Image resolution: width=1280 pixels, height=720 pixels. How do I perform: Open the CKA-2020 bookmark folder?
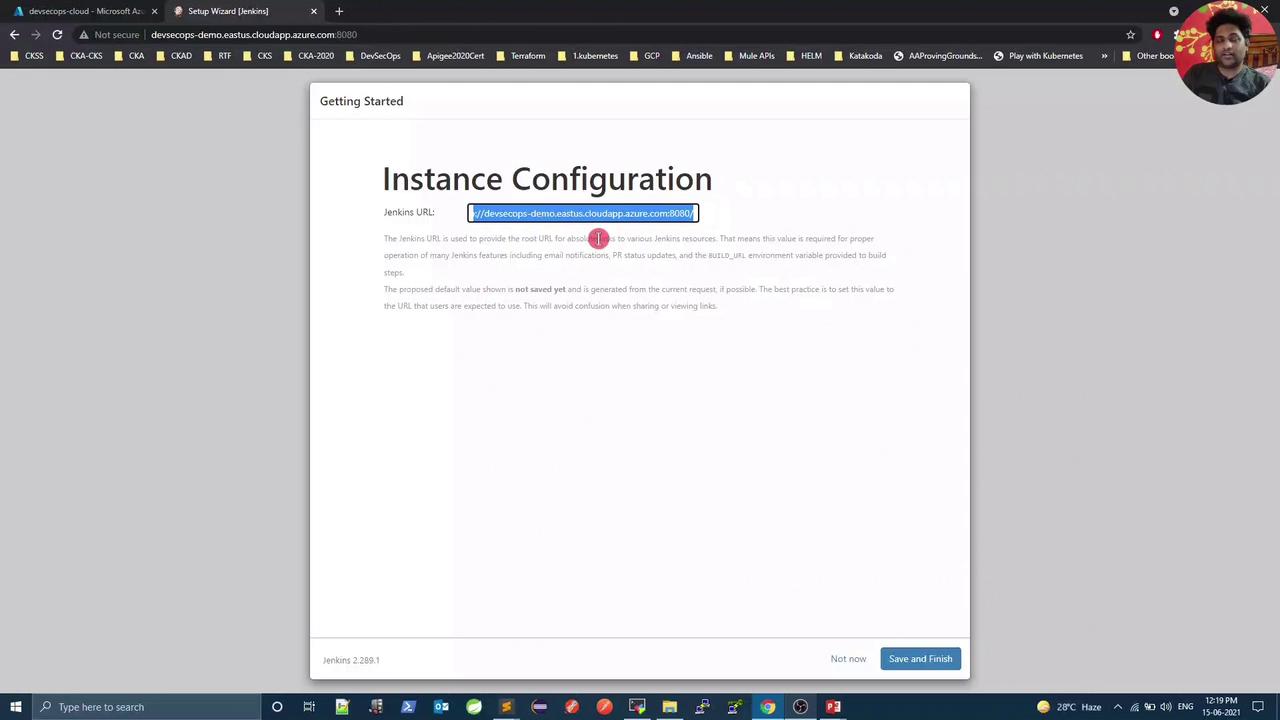[308, 56]
